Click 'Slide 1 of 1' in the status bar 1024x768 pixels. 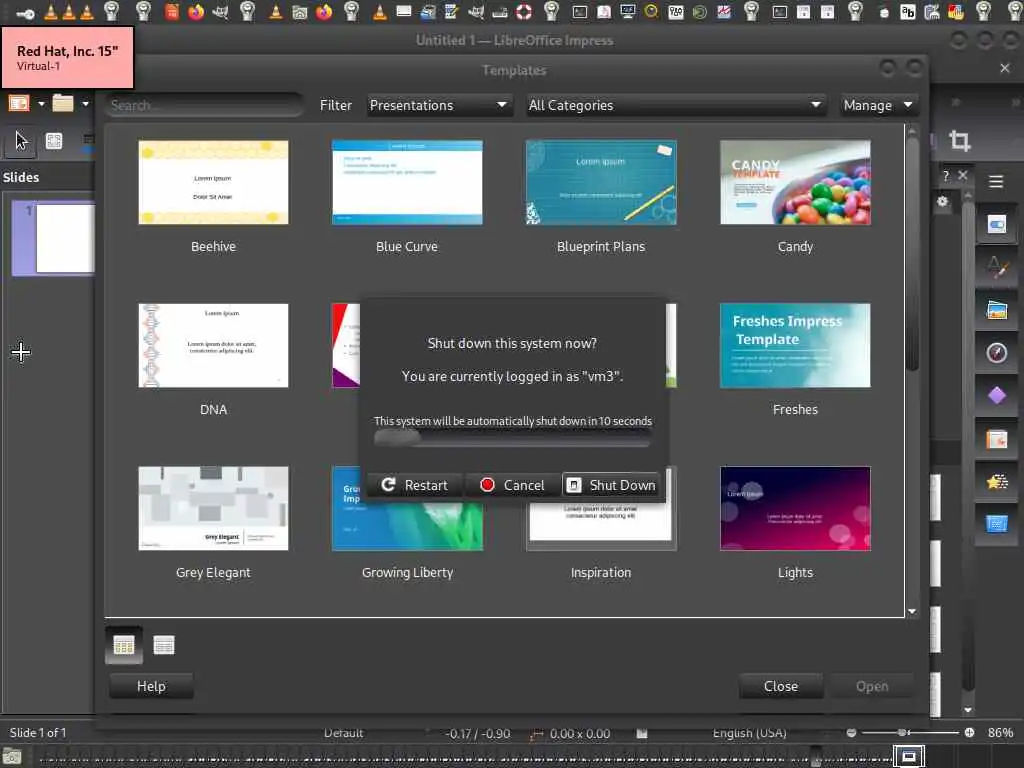(38, 733)
